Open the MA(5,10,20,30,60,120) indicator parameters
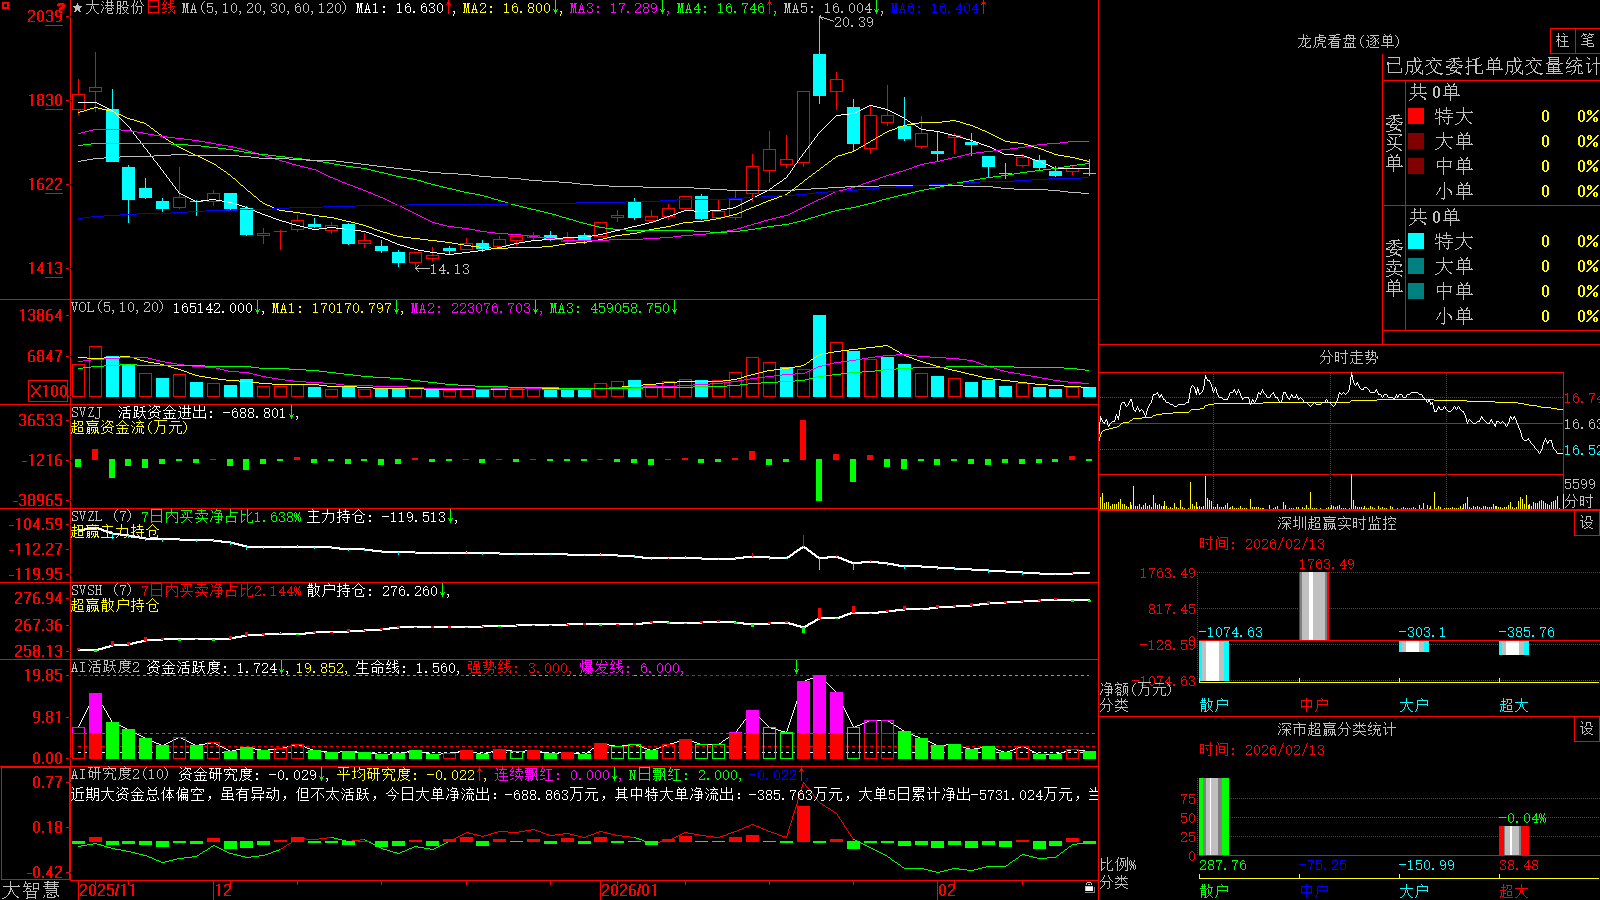 click(x=264, y=8)
